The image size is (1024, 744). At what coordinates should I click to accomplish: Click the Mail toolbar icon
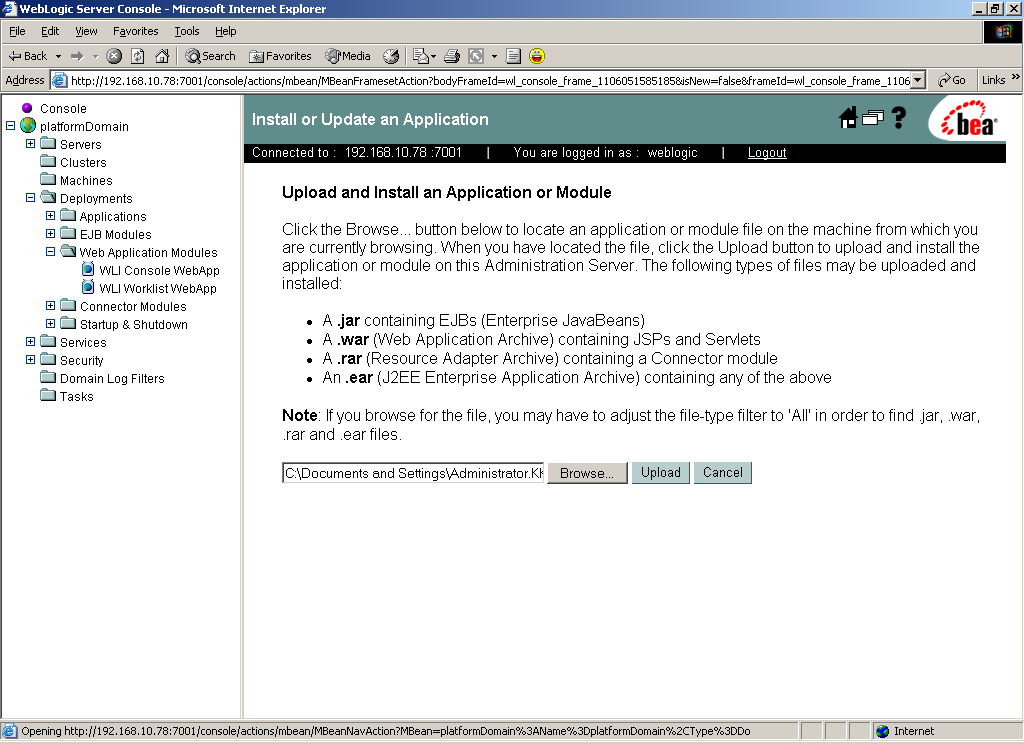point(421,56)
